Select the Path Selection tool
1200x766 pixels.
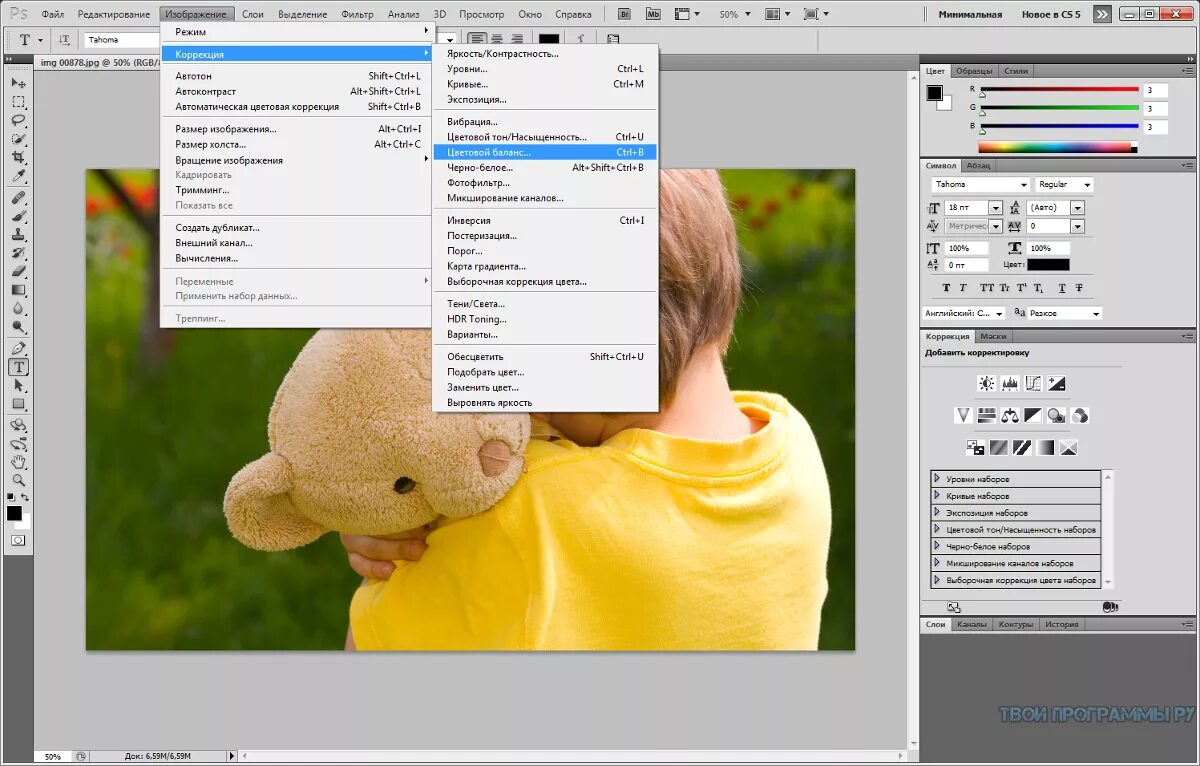point(18,386)
